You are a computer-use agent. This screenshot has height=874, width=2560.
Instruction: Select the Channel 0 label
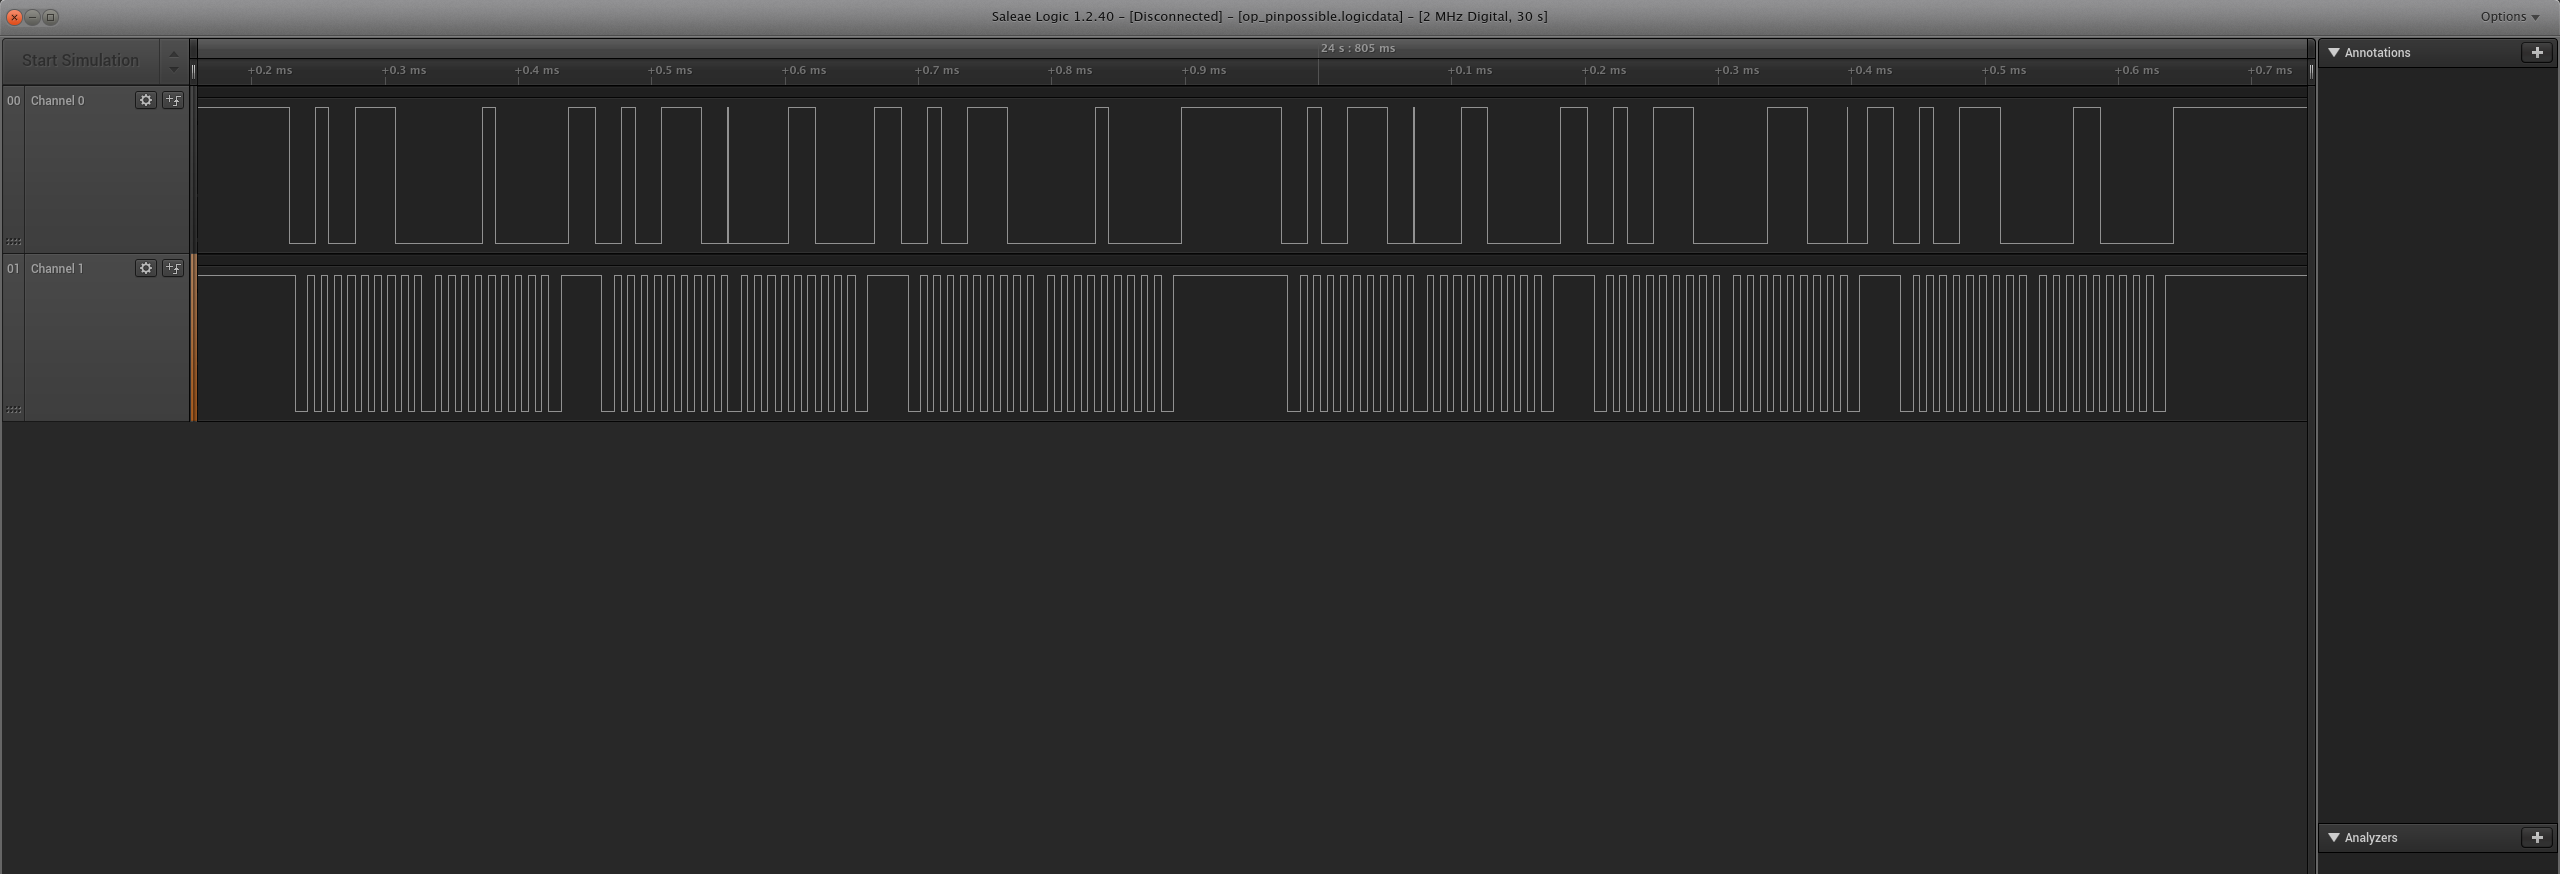pyautogui.click(x=58, y=101)
